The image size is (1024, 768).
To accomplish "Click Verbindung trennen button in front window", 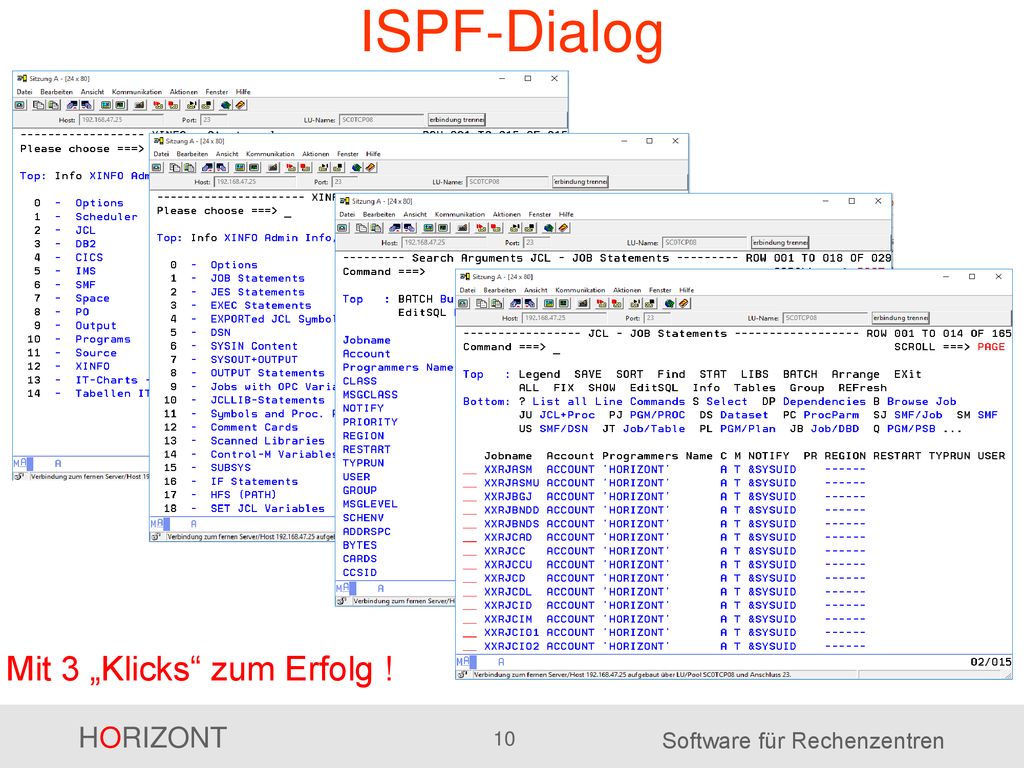I will point(901,317).
